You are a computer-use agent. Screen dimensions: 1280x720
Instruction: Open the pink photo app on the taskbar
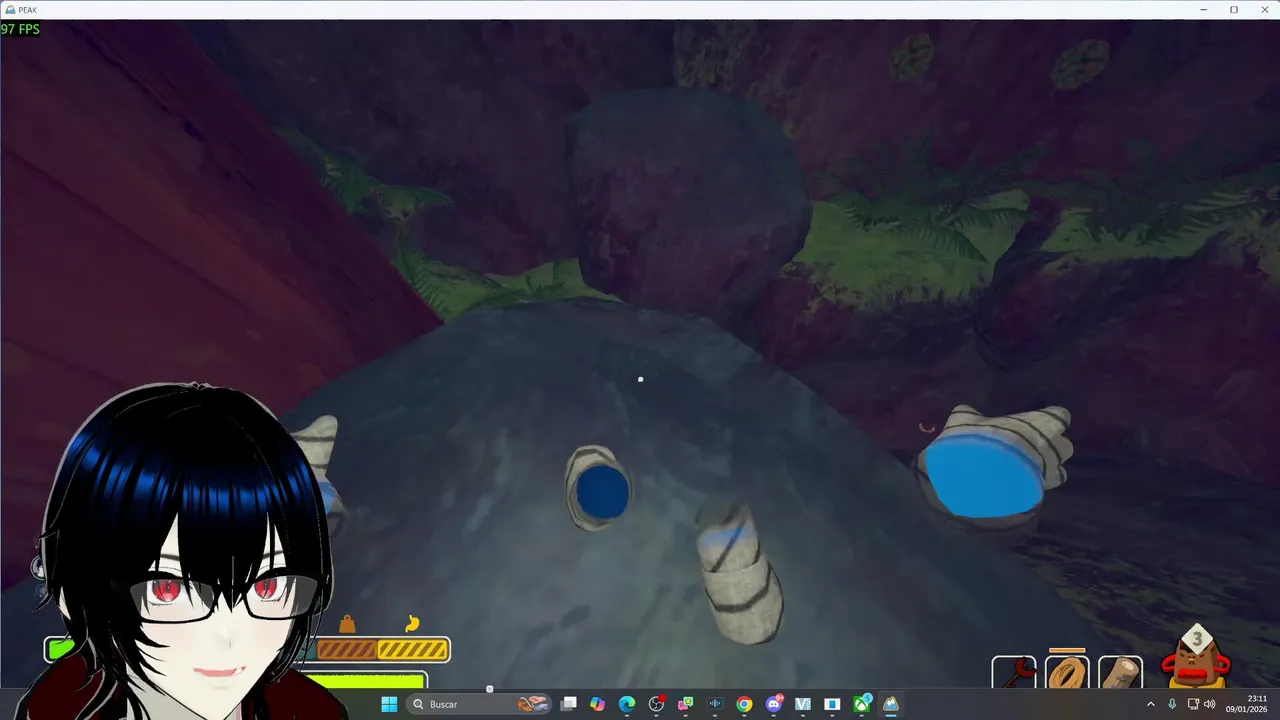685,704
